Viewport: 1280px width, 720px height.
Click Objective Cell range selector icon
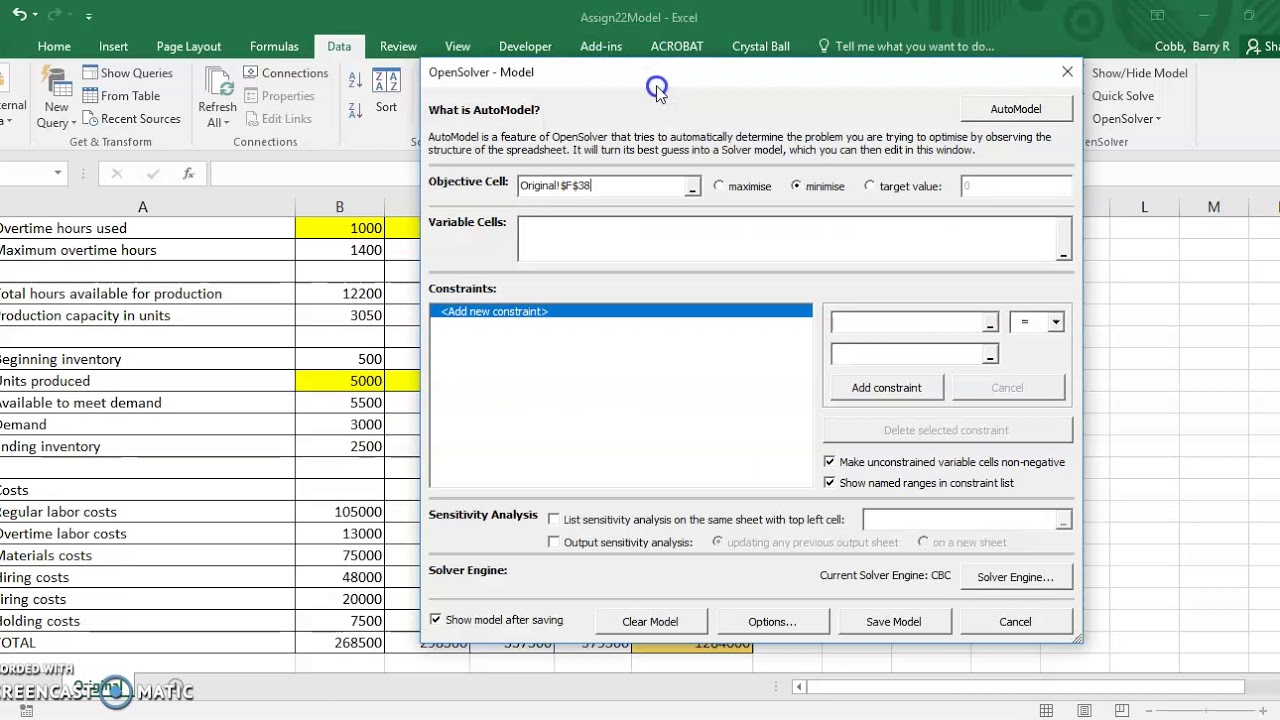point(692,187)
